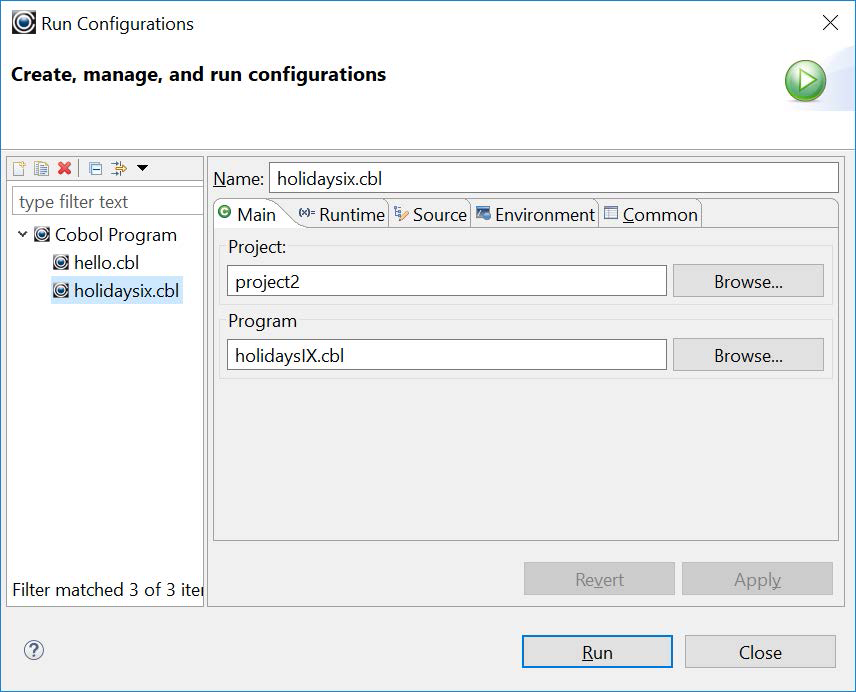Click the Run button
The image size is (856, 692).
[596, 652]
